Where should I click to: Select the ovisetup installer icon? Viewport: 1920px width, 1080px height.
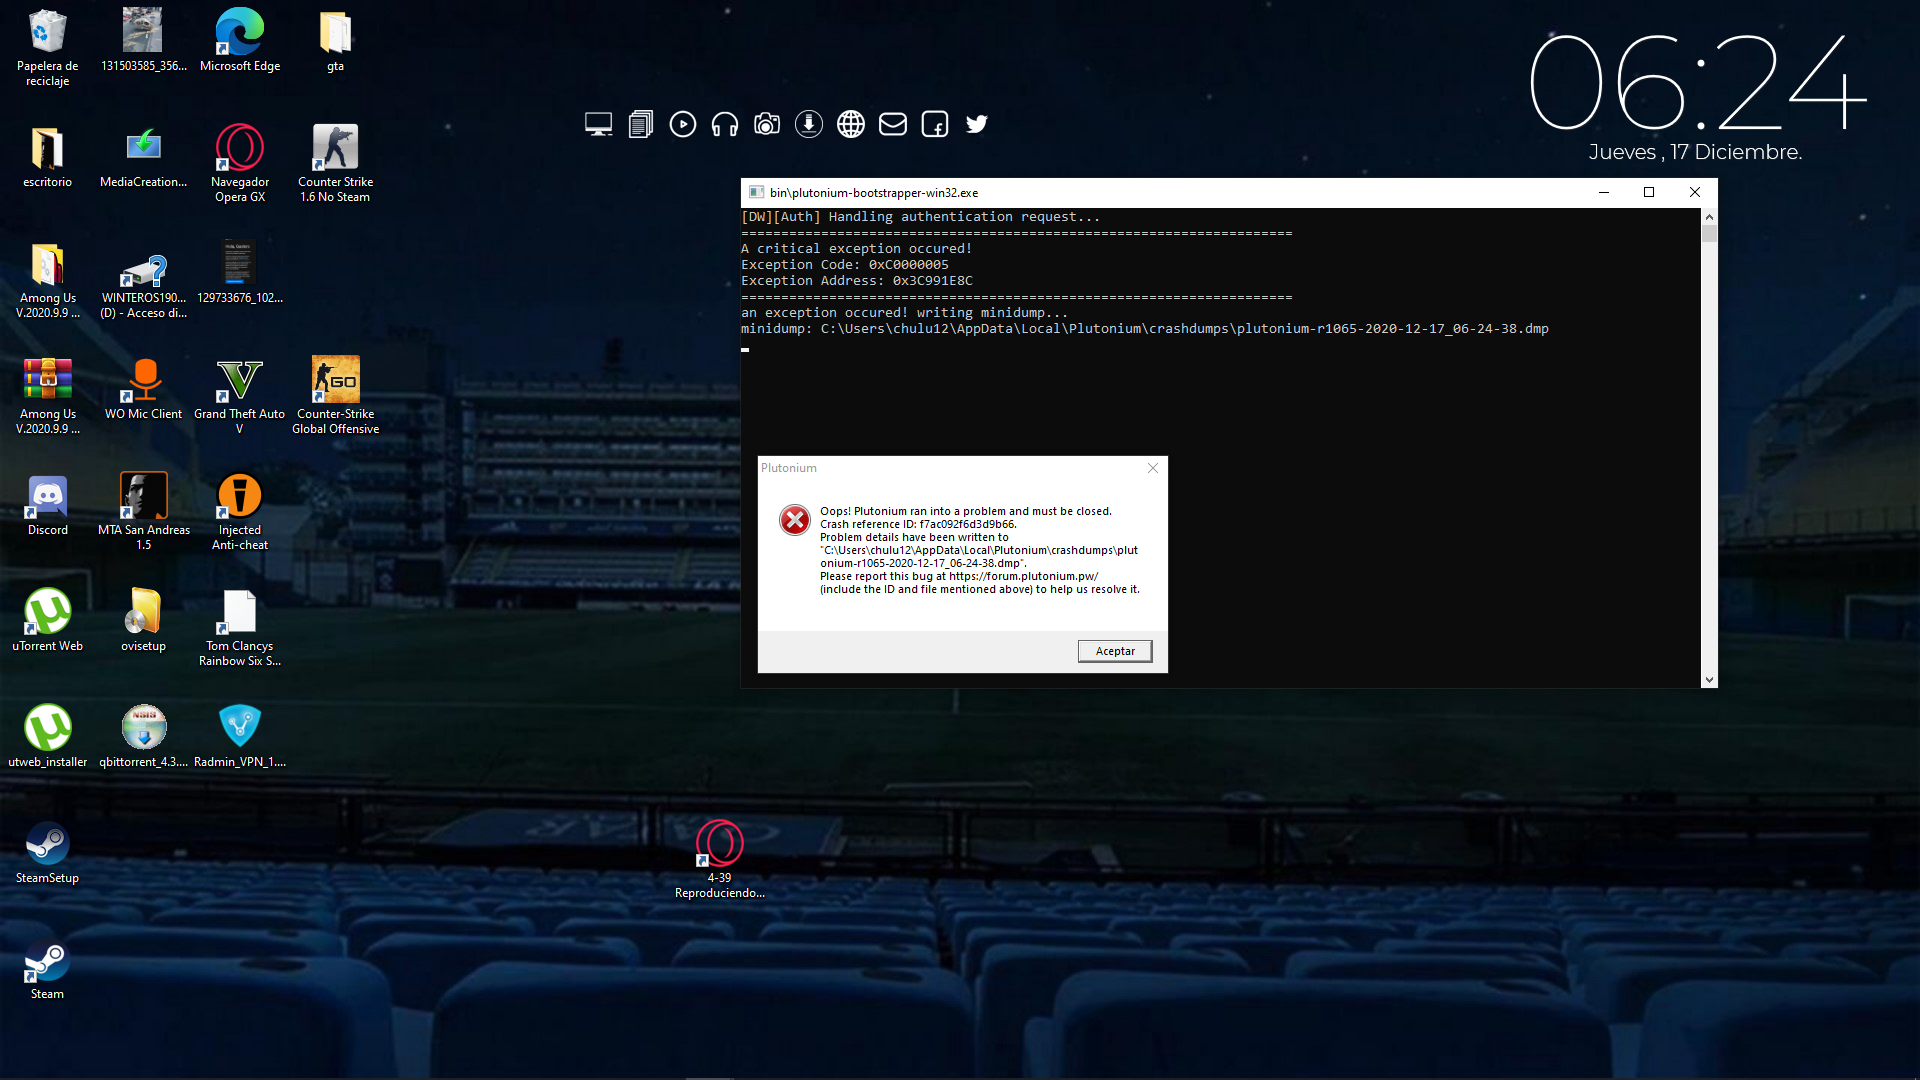pos(143,620)
